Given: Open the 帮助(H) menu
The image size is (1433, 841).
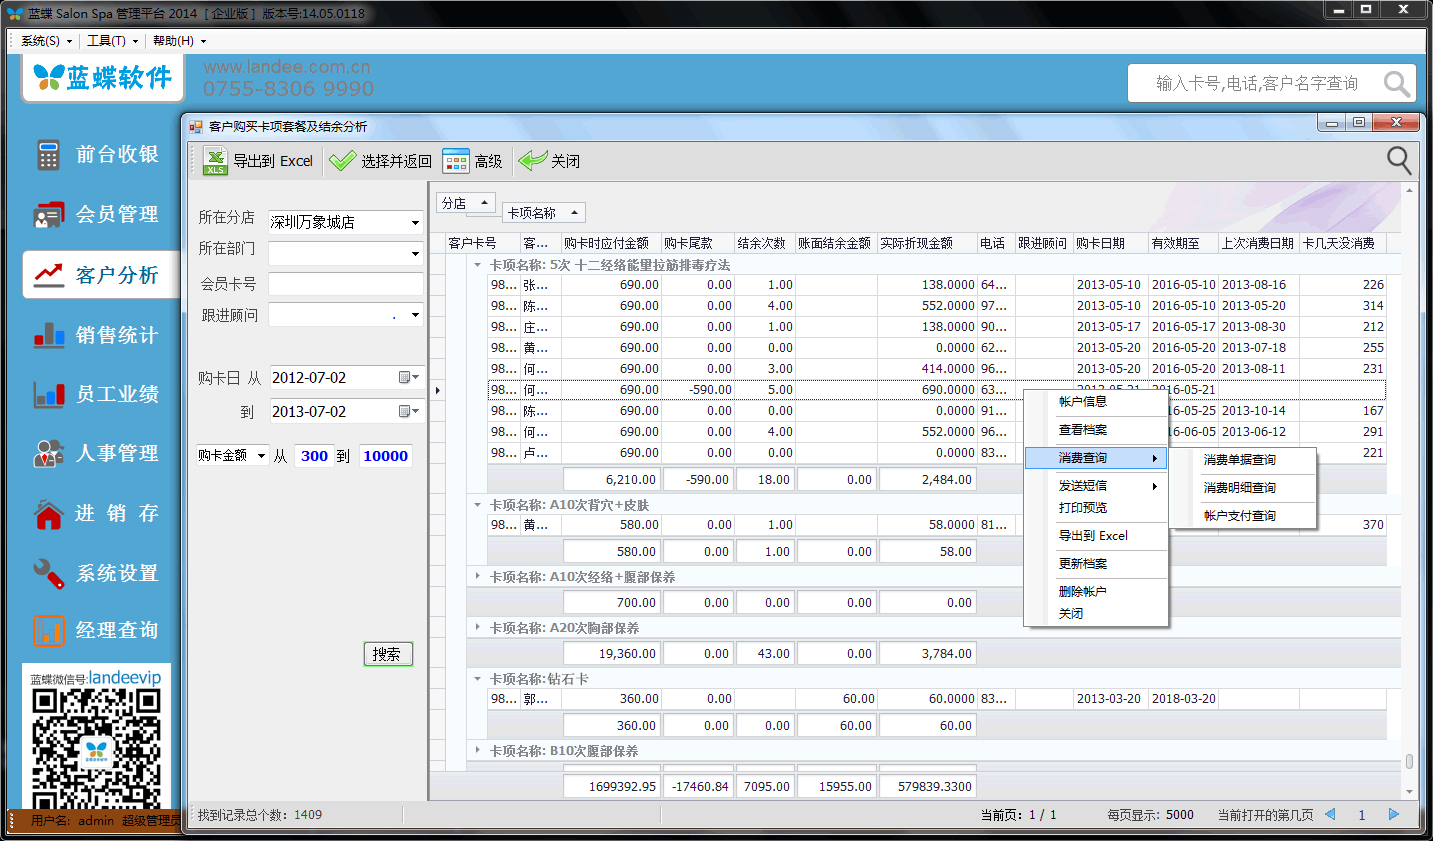Looking at the screenshot, I should pyautogui.click(x=179, y=41).
